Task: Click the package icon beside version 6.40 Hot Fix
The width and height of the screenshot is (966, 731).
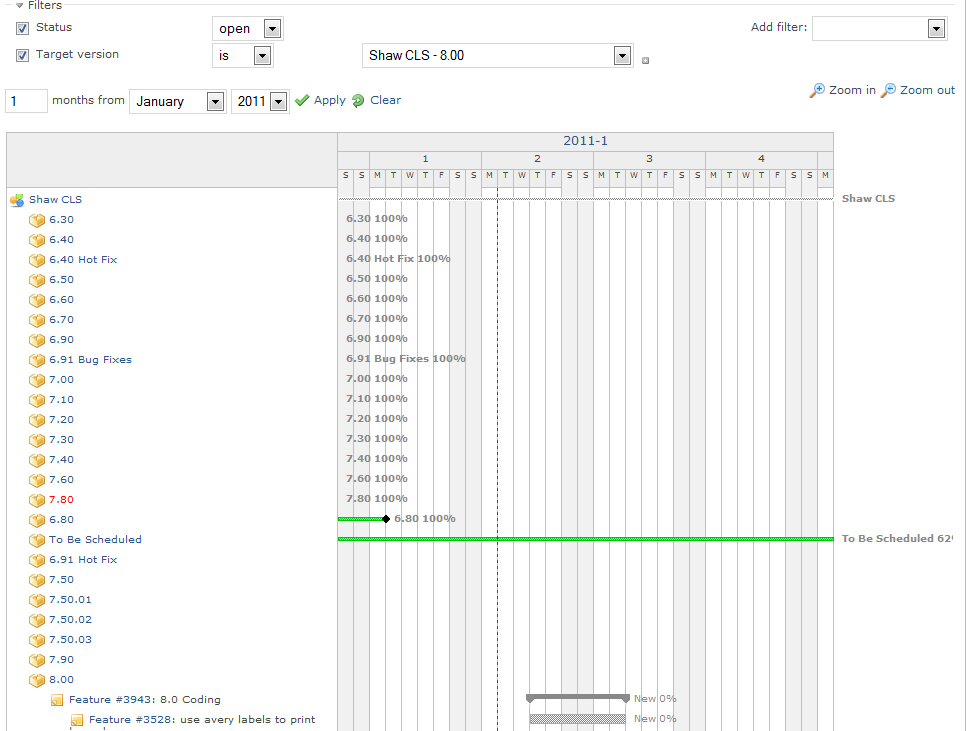Action: click(37, 260)
